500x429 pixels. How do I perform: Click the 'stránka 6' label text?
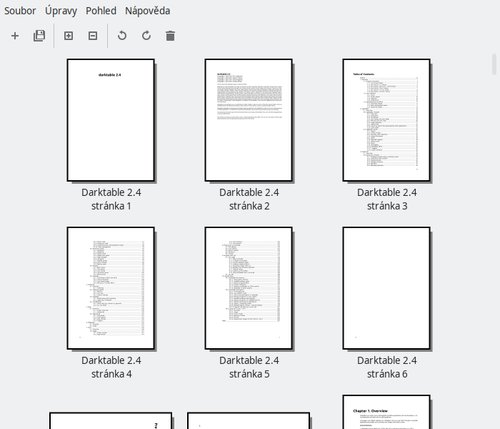click(x=387, y=374)
